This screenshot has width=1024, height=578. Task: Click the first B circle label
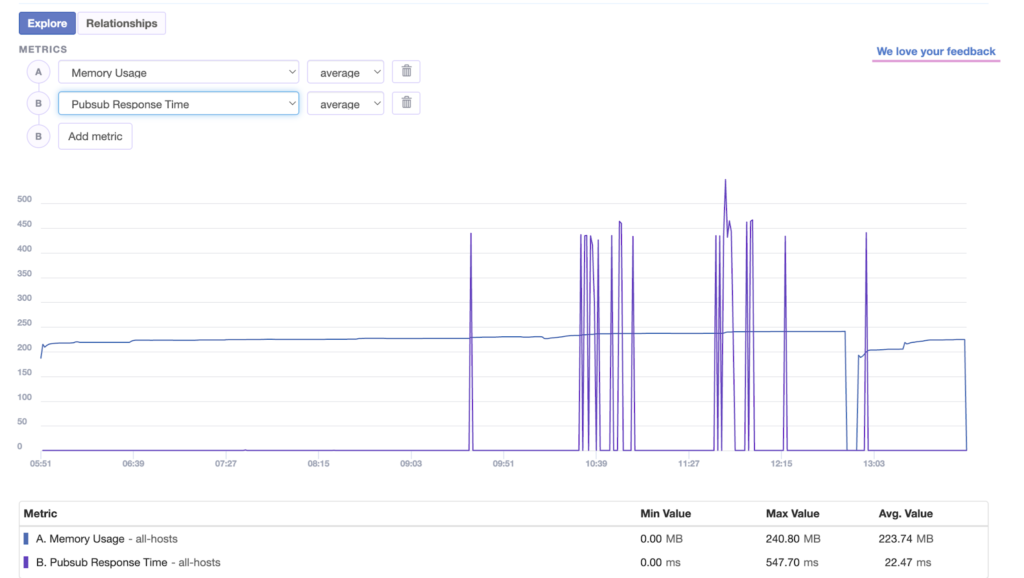[x=39, y=103]
